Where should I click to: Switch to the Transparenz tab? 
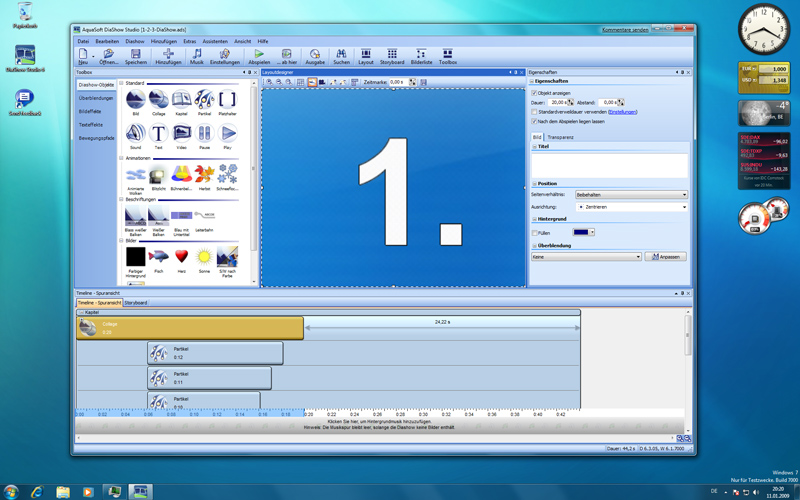560,137
